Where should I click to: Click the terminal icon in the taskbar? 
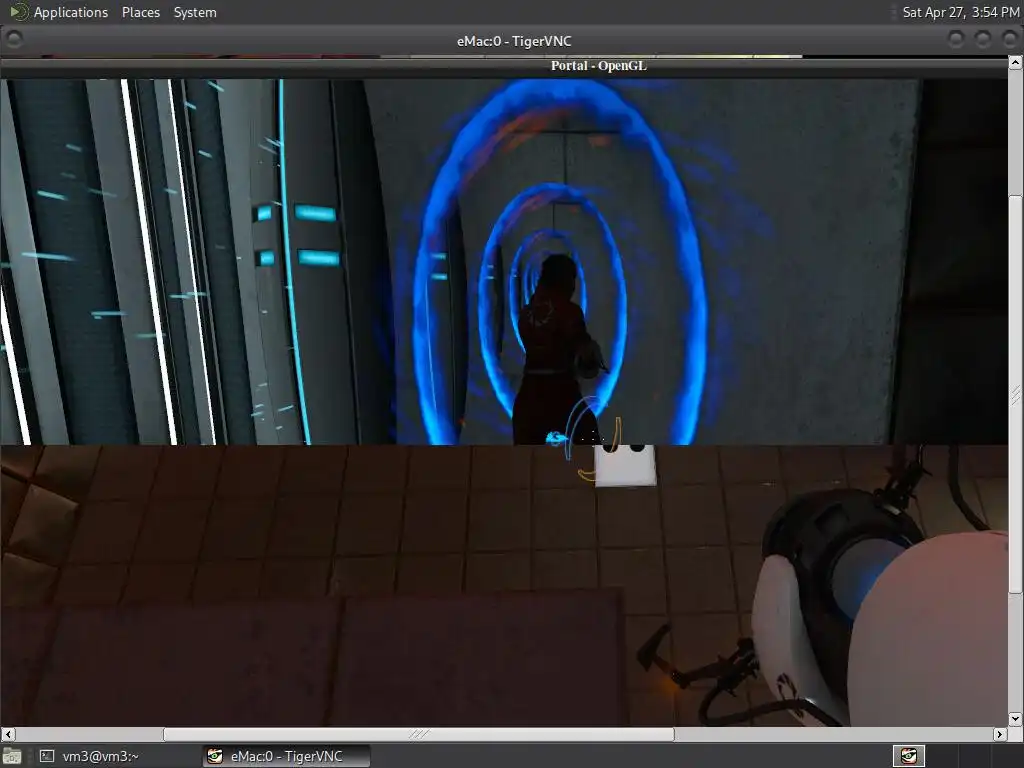coord(47,756)
